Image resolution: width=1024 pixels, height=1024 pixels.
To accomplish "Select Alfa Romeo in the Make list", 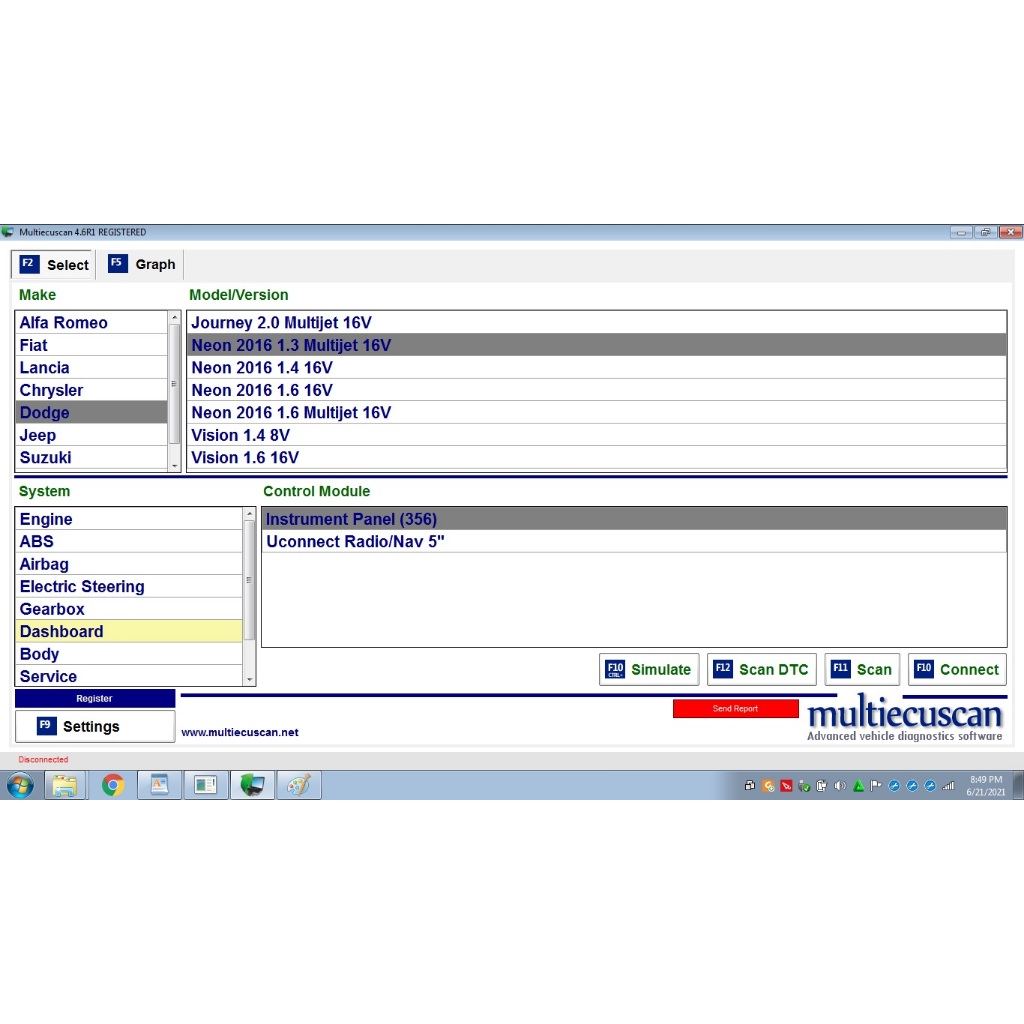I will coord(91,323).
